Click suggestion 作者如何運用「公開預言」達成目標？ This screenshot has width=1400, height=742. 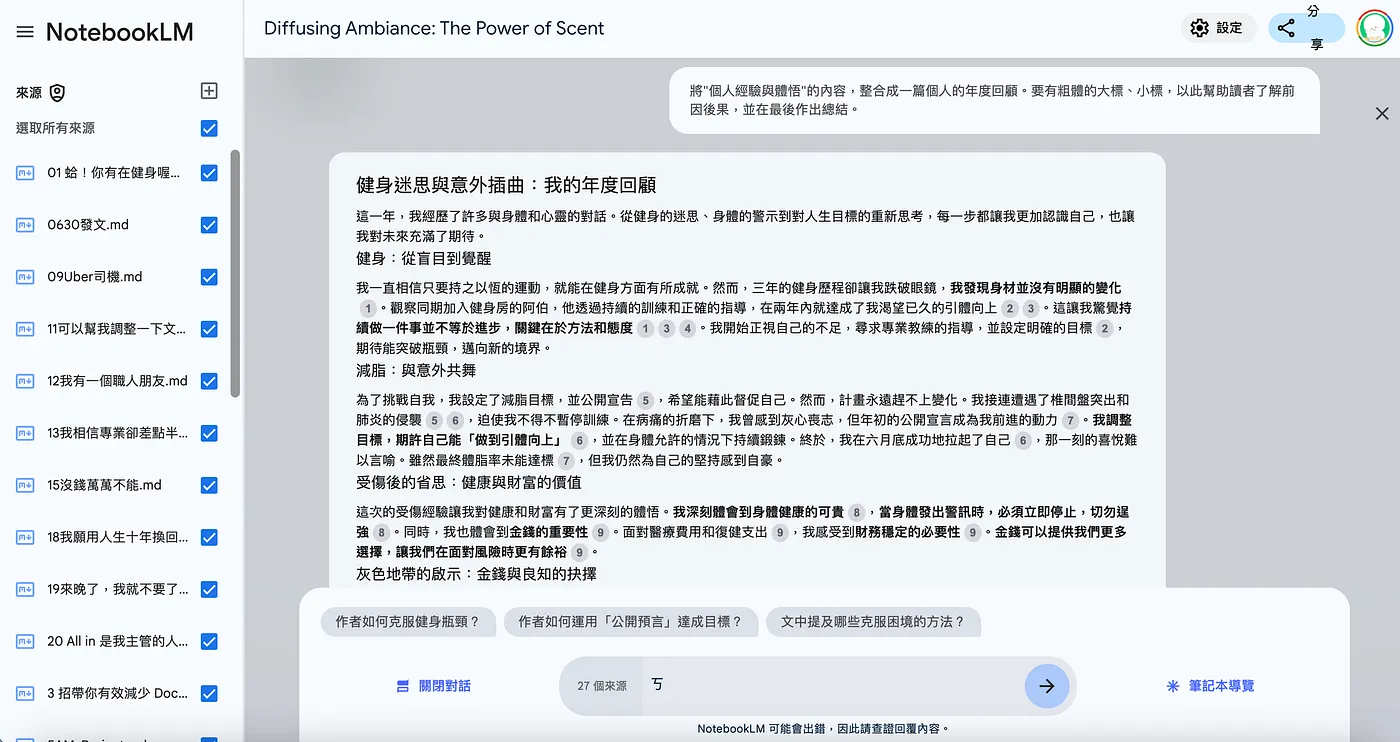coord(631,622)
